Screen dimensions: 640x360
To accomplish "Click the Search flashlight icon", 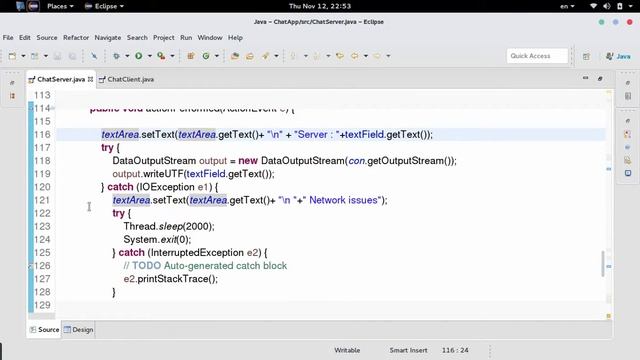I will [x=265, y=56].
